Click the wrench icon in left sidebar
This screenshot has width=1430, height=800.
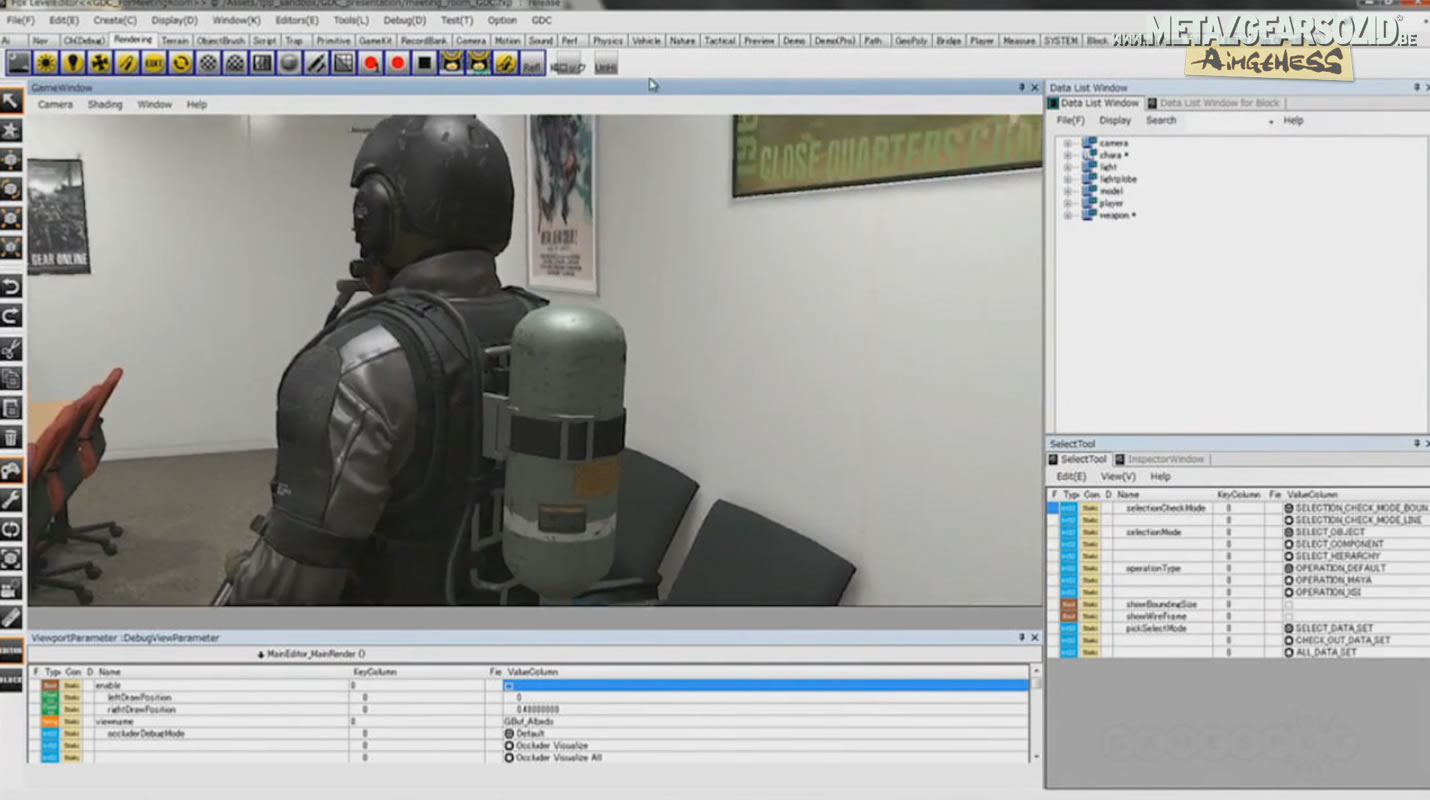(11, 499)
